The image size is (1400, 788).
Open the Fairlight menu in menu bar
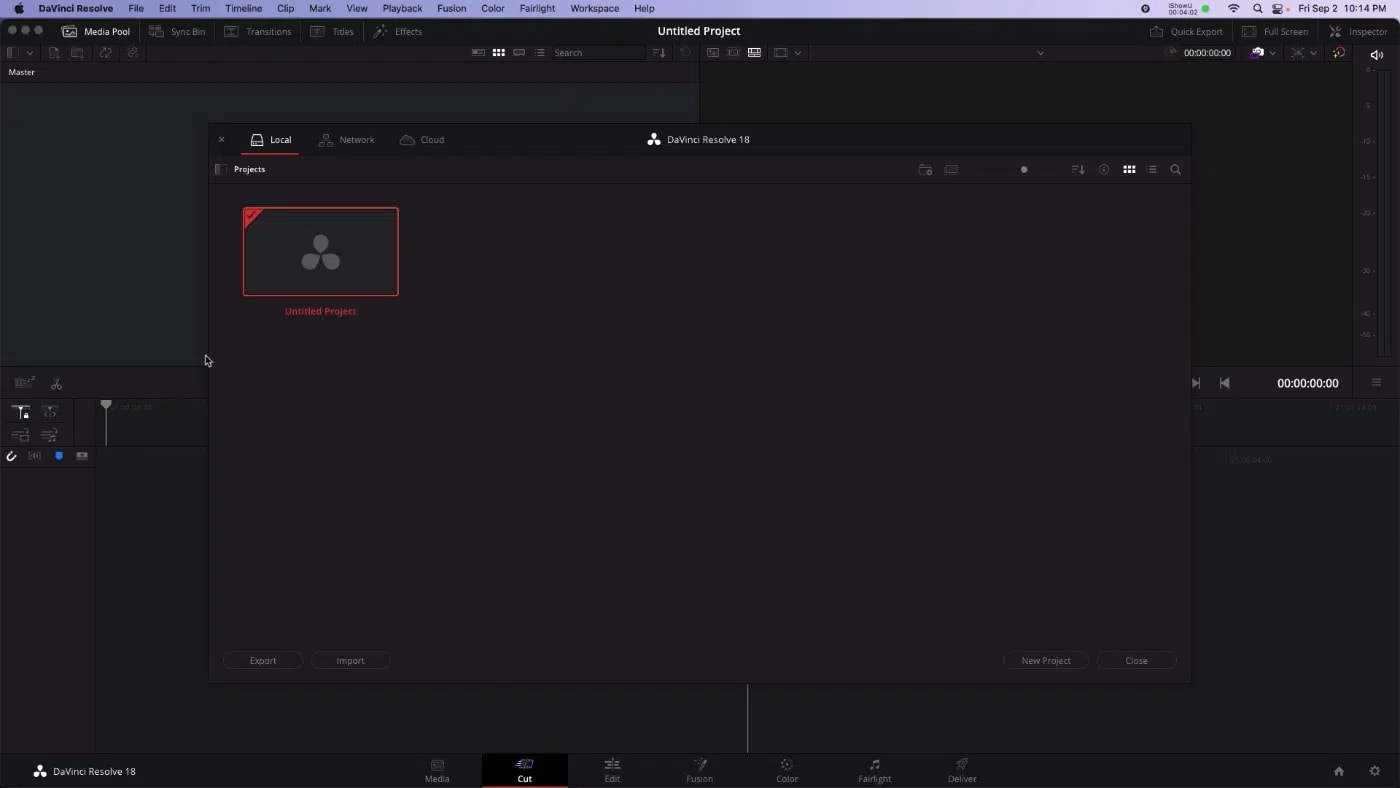[x=537, y=8]
